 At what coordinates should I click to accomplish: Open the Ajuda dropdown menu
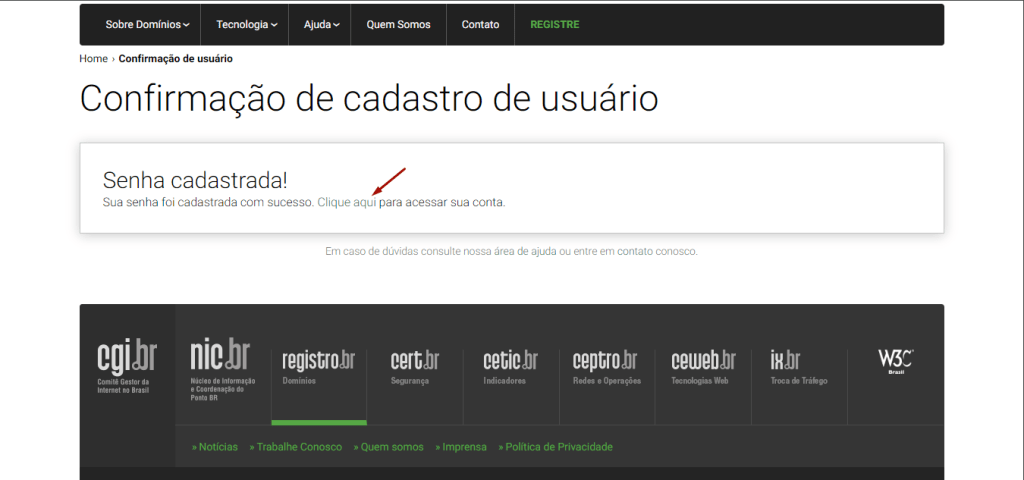click(x=321, y=24)
